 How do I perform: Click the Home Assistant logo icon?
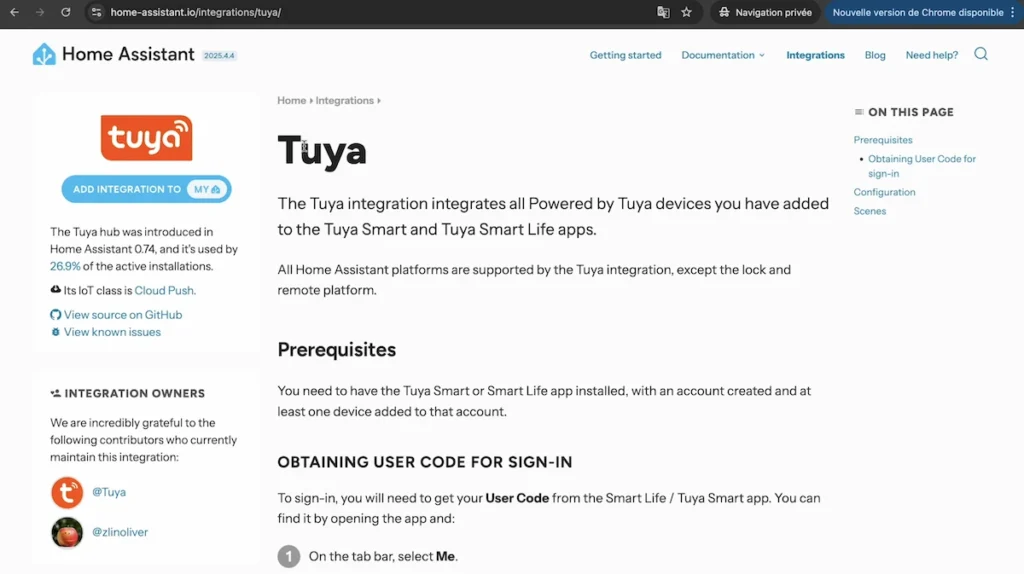tap(44, 54)
